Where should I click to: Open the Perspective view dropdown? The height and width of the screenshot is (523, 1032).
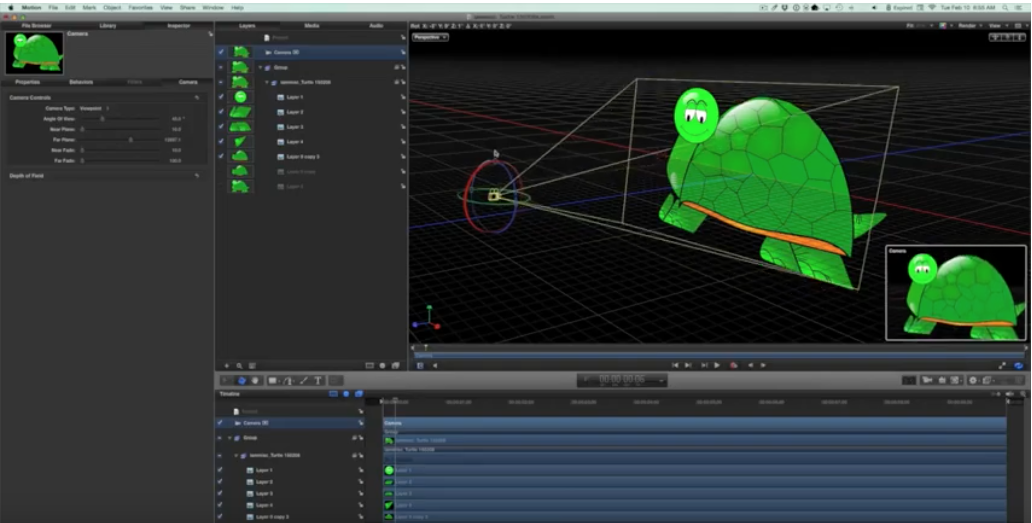[430, 37]
